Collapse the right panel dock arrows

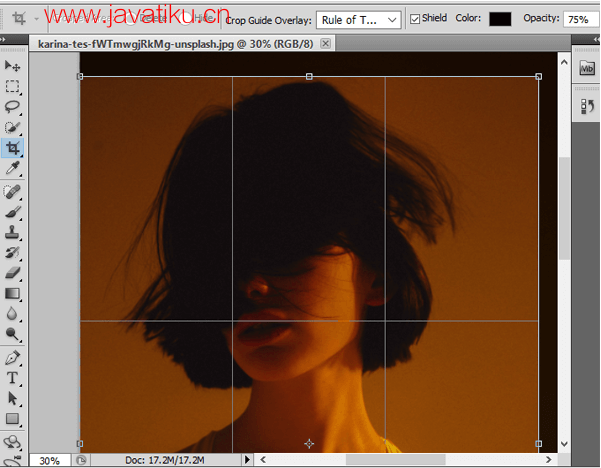click(596, 39)
